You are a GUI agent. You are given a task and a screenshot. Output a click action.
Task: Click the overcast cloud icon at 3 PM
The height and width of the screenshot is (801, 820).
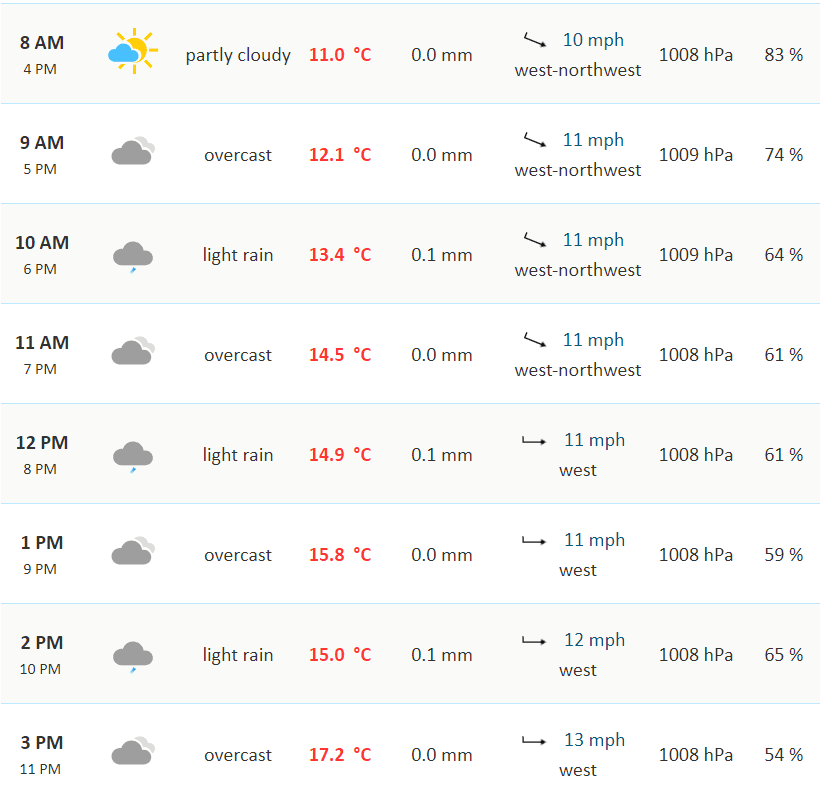point(132,752)
